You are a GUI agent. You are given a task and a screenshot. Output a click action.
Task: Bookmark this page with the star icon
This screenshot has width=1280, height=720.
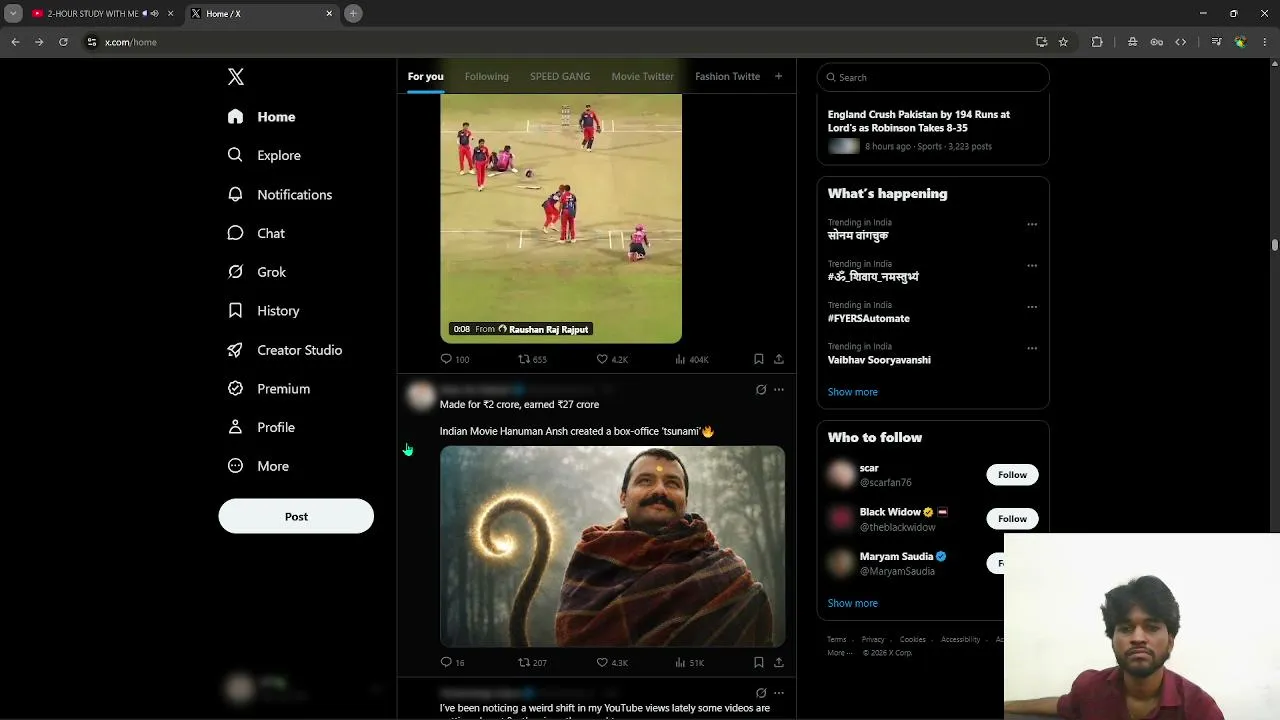1063,42
